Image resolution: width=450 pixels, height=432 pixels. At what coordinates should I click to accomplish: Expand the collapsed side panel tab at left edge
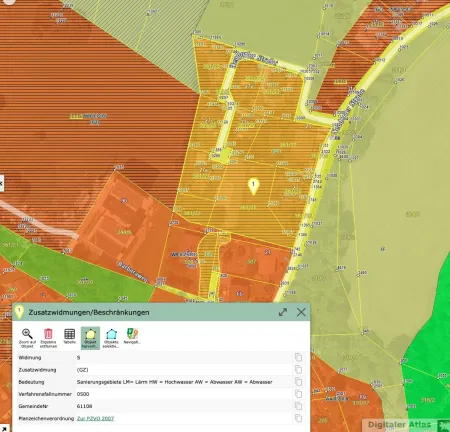tap(2, 183)
